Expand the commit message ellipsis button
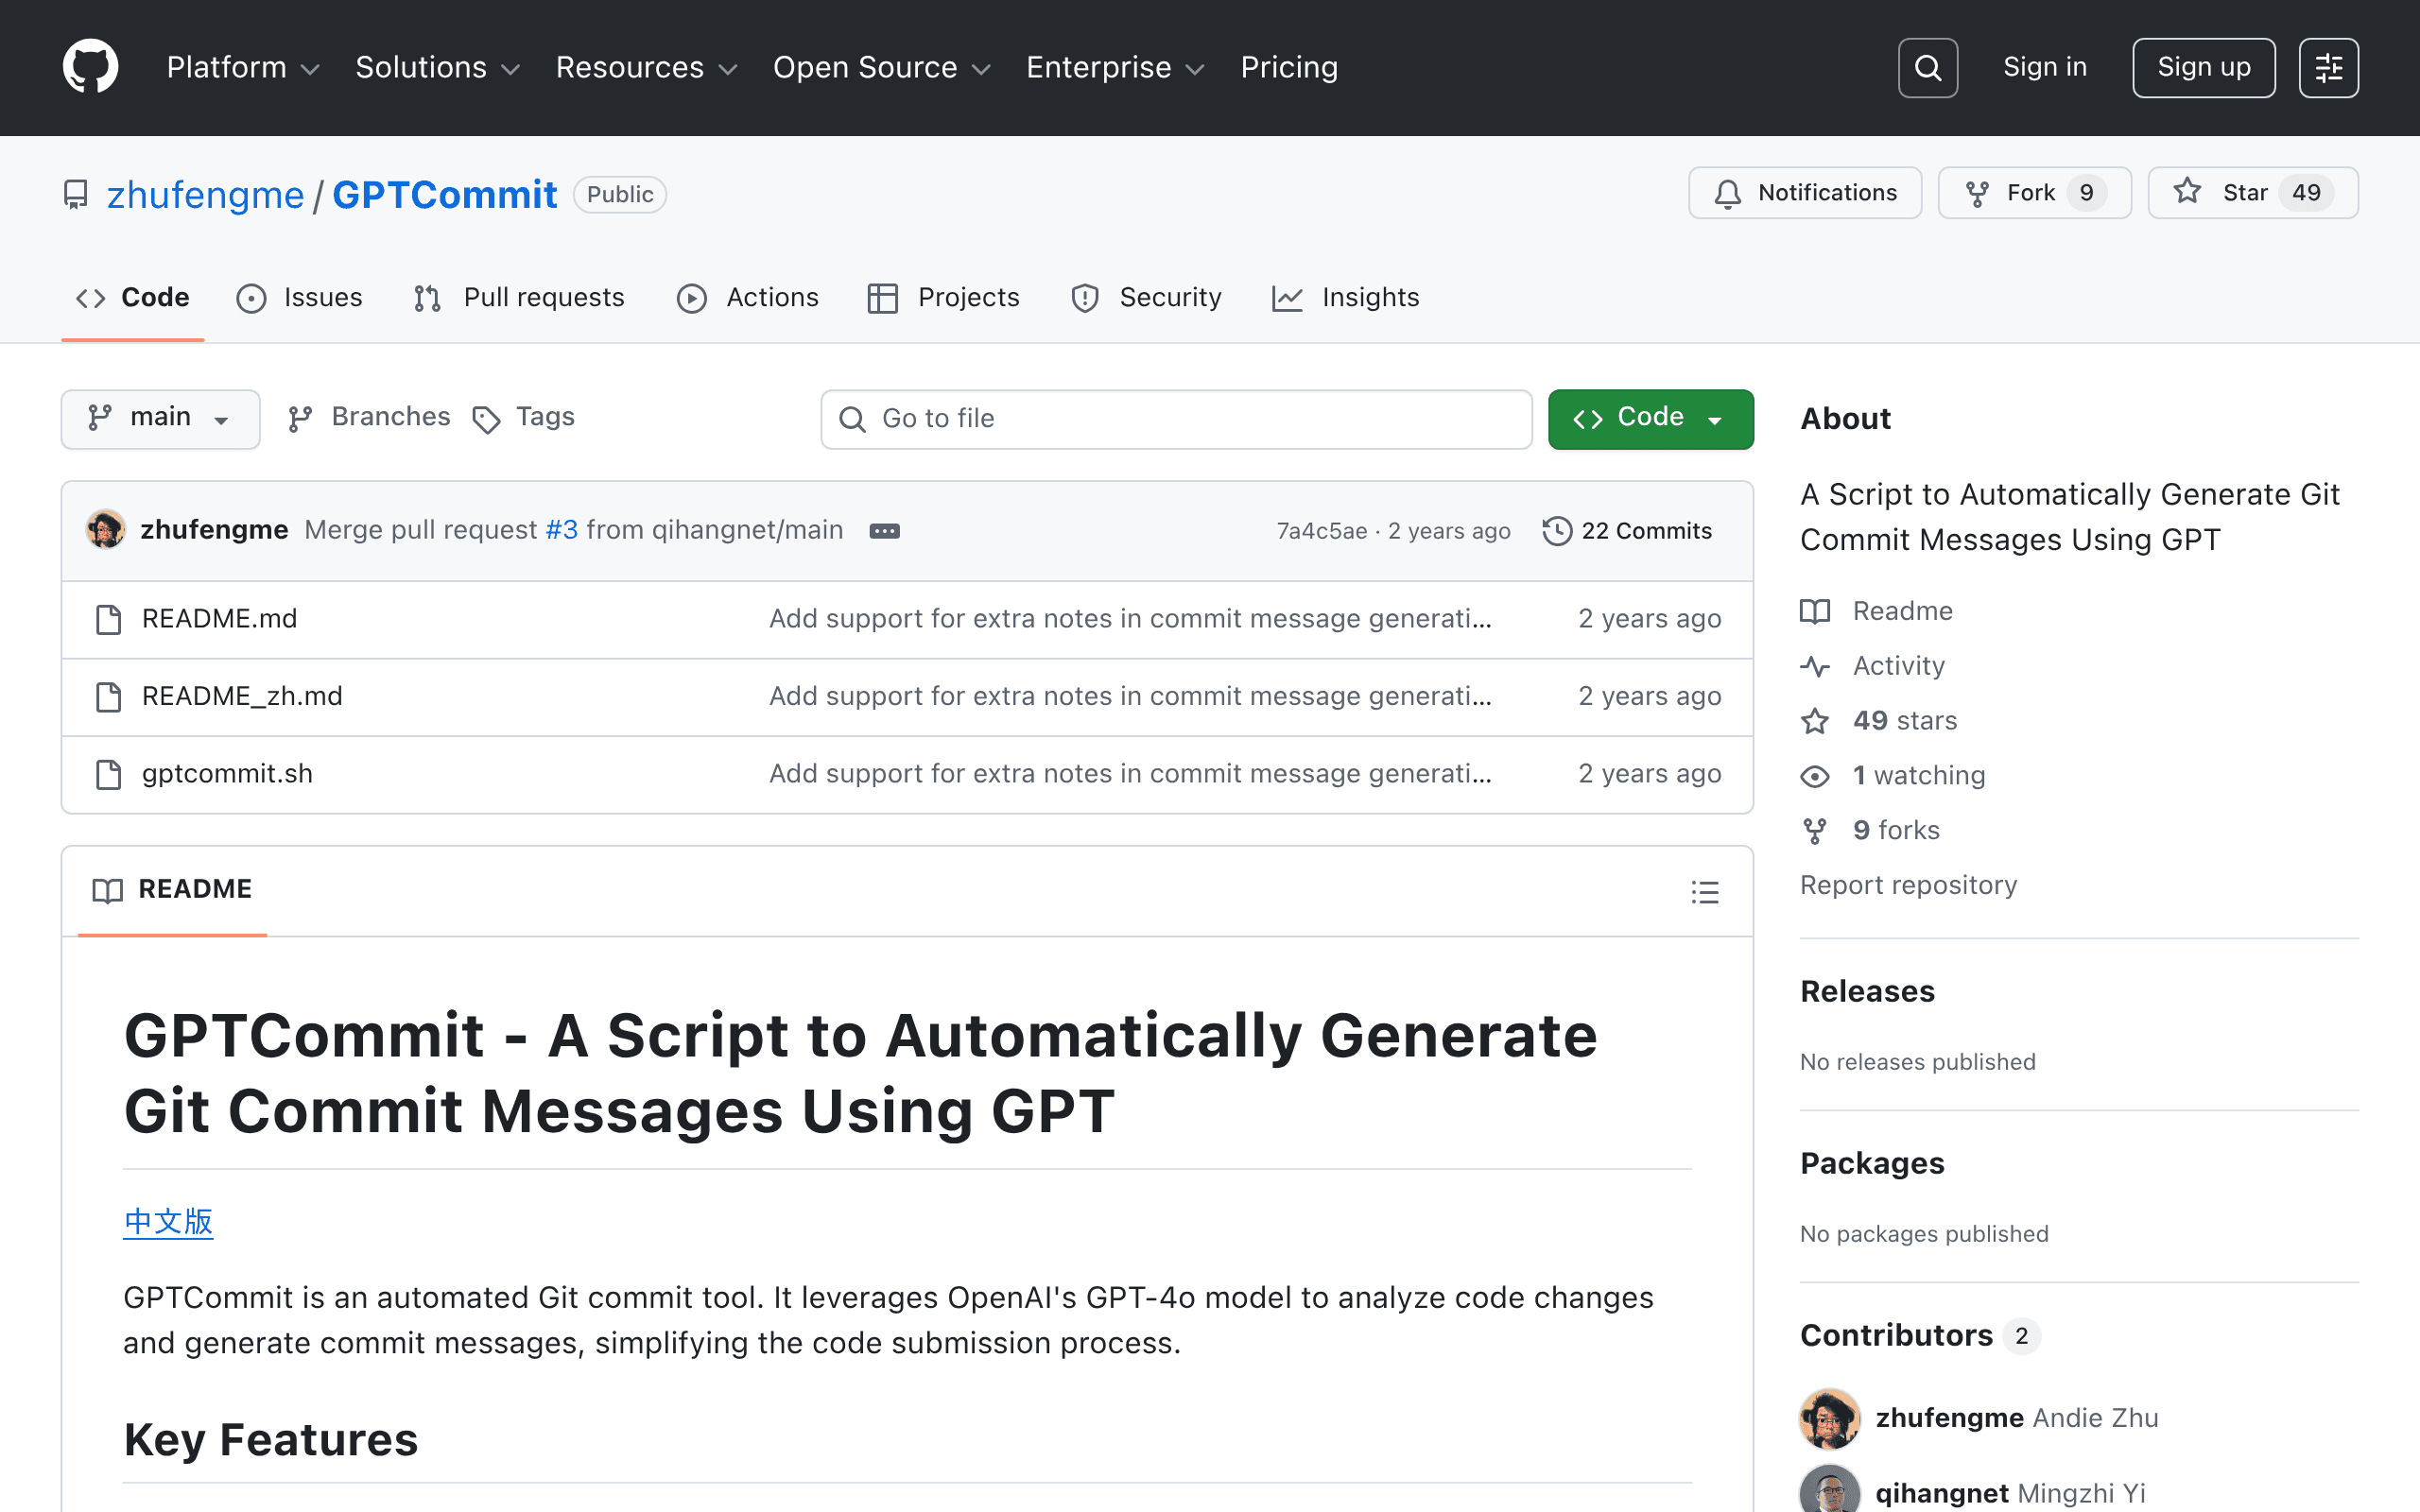Image resolution: width=2420 pixels, height=1512 pixels. [x=884, y=531]
